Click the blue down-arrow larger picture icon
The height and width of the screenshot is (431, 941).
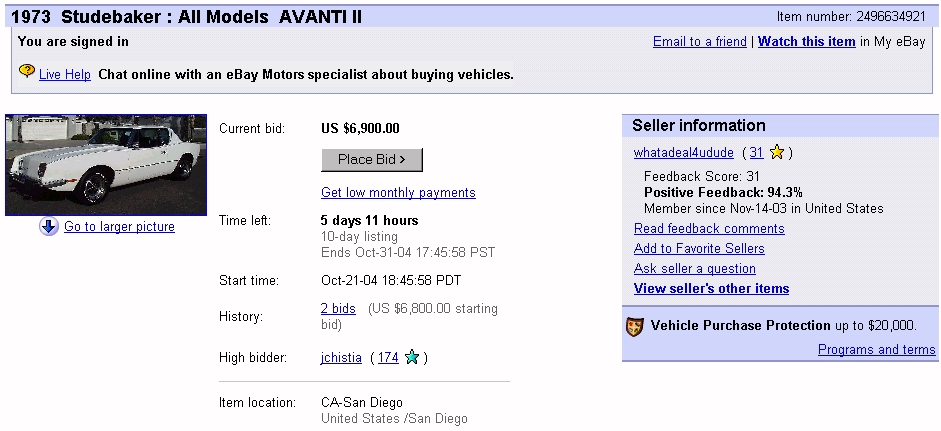tap(49, 227)
